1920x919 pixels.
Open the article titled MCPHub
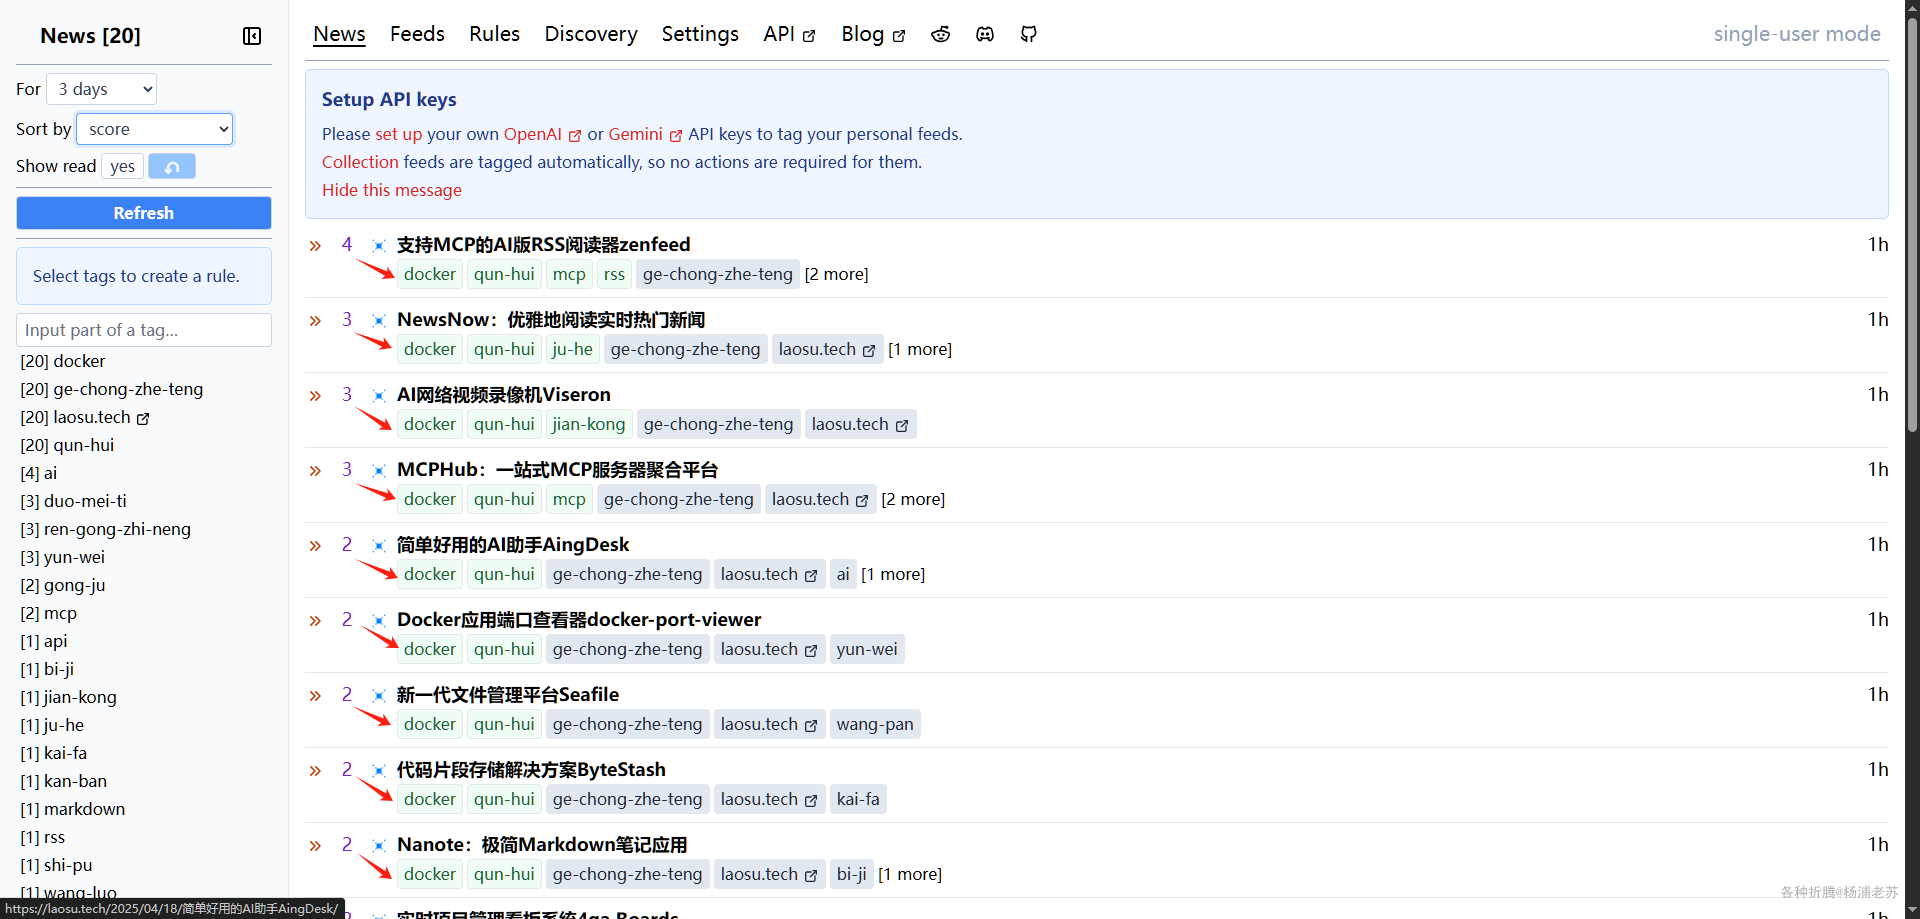[557, 470]
